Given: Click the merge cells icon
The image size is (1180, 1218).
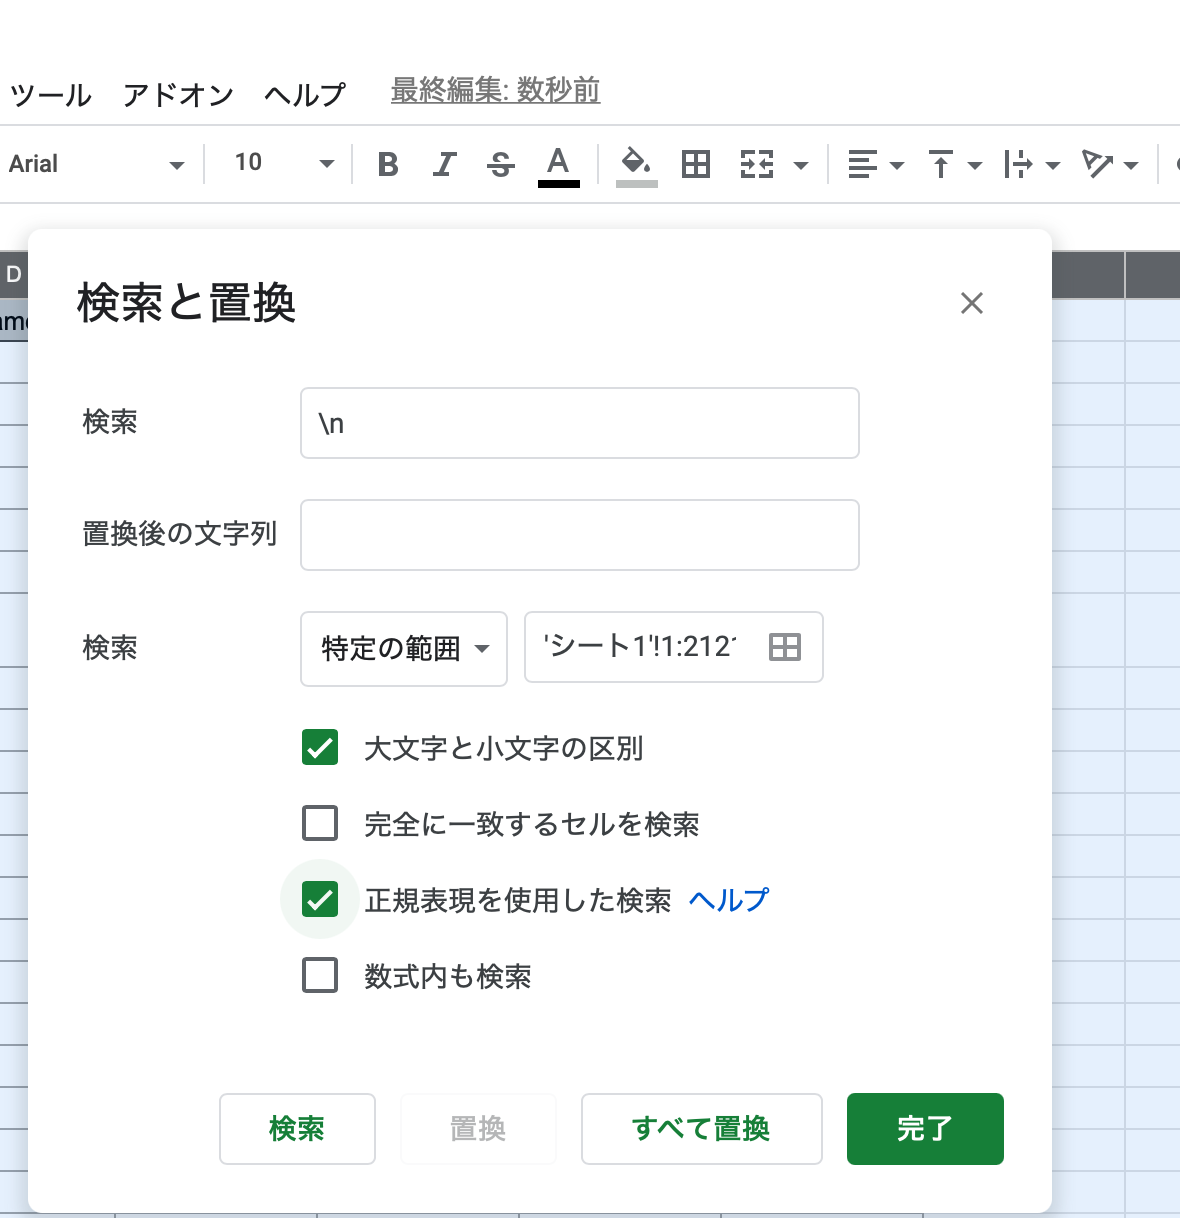Looking at the screenshot, I should click(x=757, y=164).
